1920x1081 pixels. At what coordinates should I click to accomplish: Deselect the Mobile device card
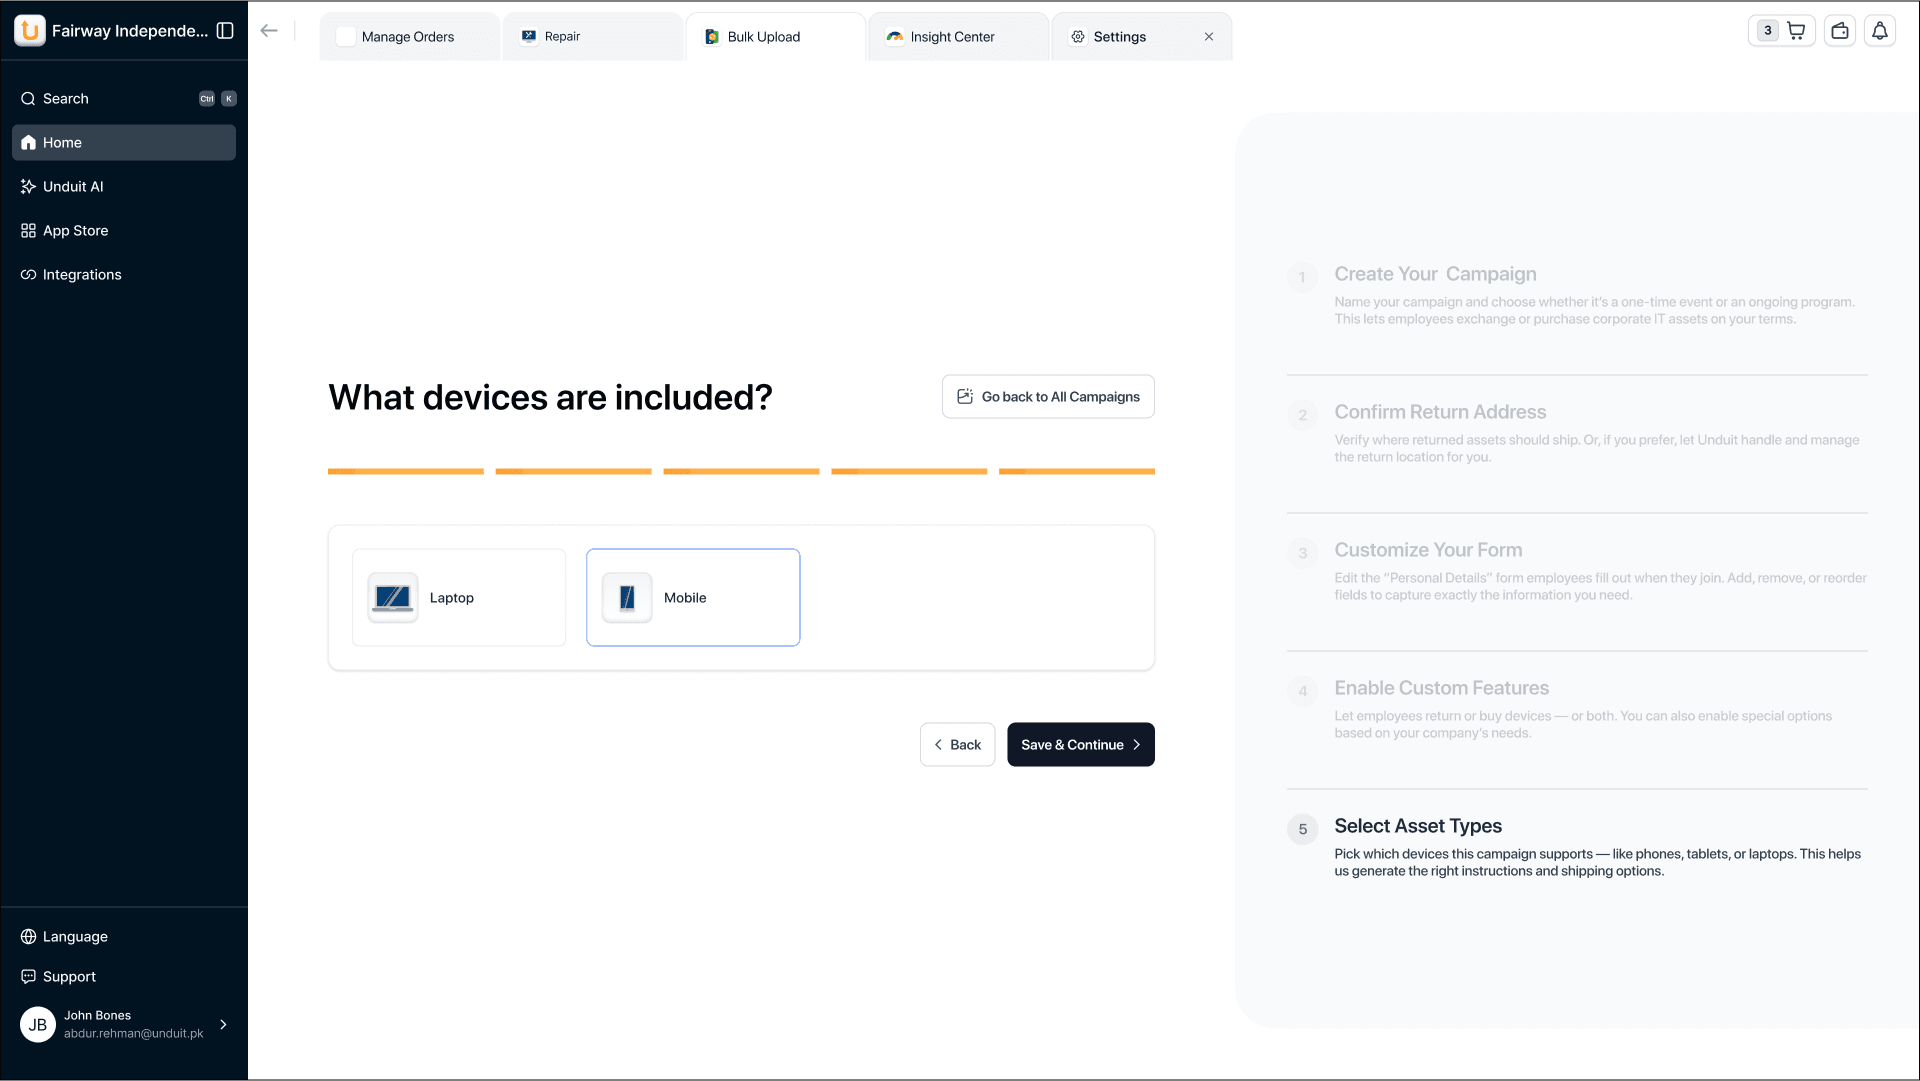click(693, 597)
